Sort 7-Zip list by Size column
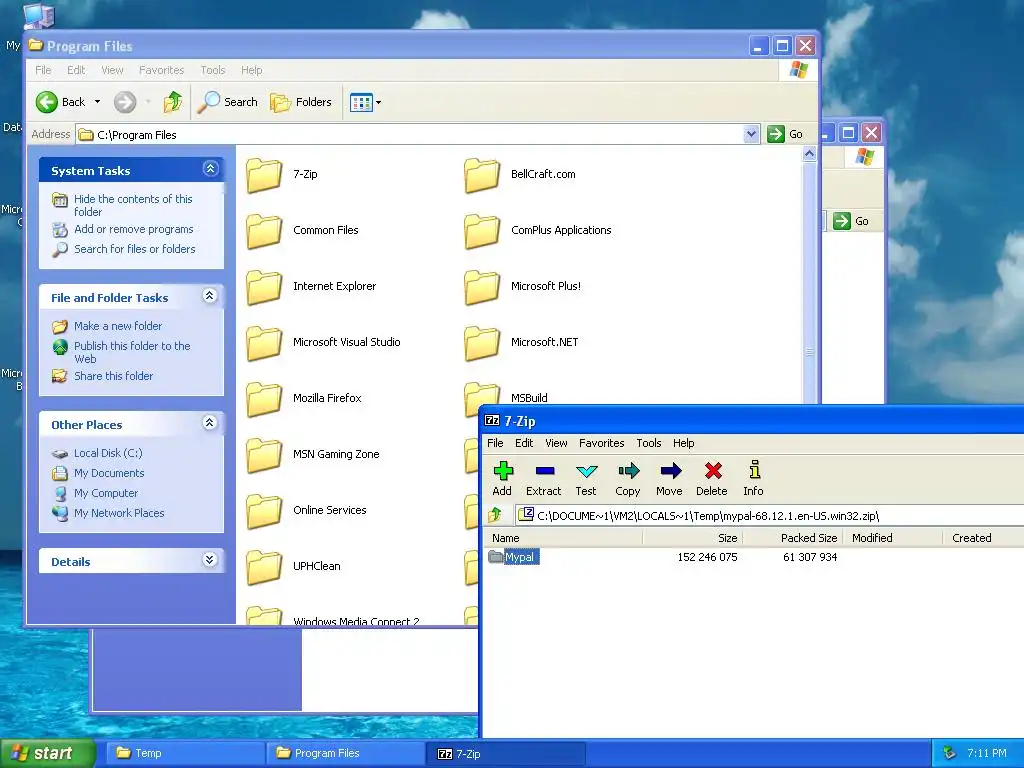This screenshot has width=1024, height=768. tap(693, 538)
